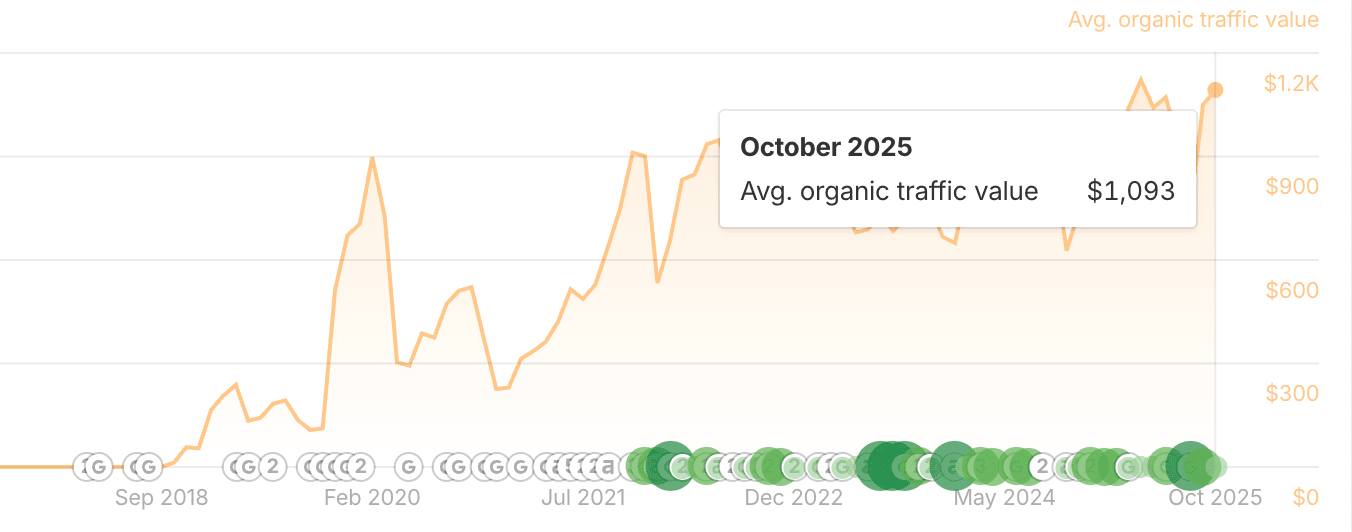Open the grey "a" marker above Jul 2021

[x=607, y=466]
